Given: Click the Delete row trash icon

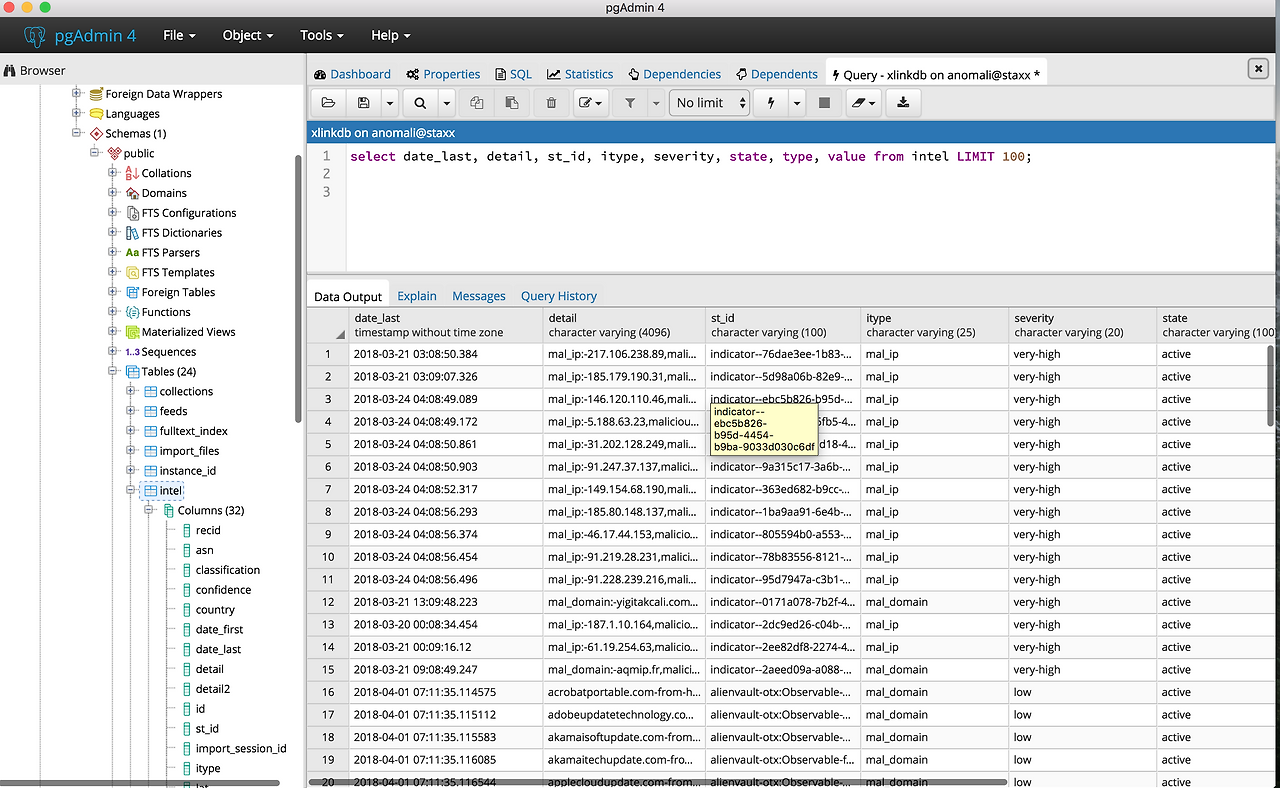Looking at the screenshot, I should [551, 103].
